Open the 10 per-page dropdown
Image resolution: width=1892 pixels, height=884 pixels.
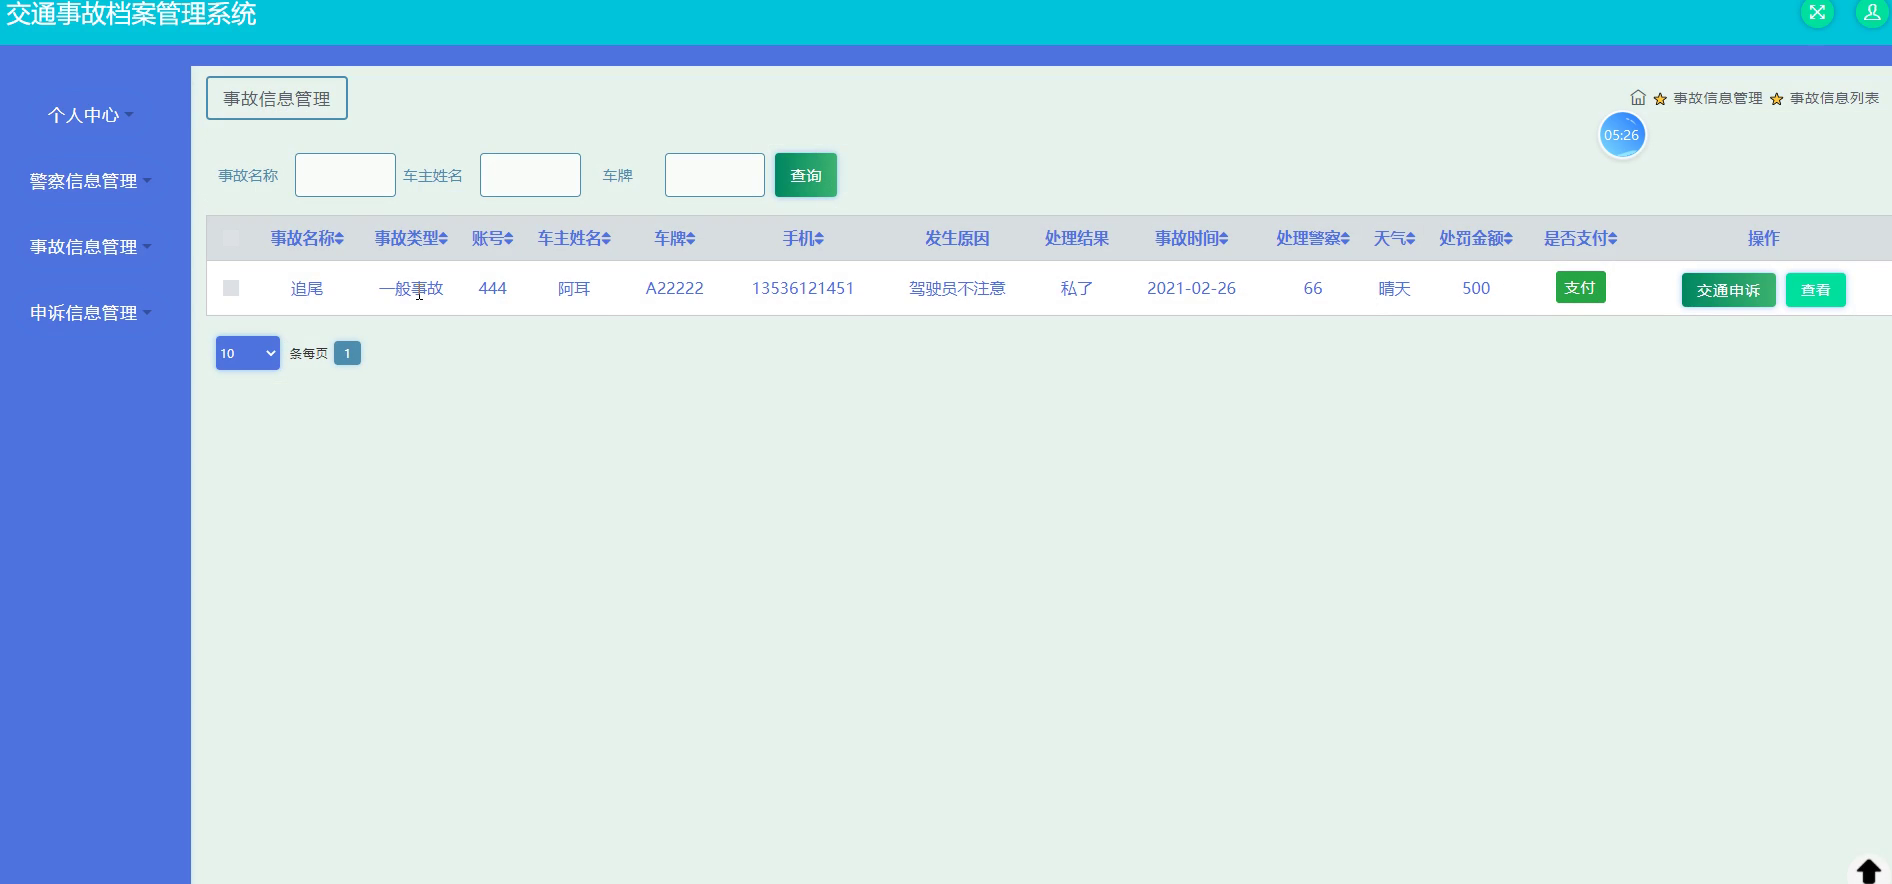[248, 353]
